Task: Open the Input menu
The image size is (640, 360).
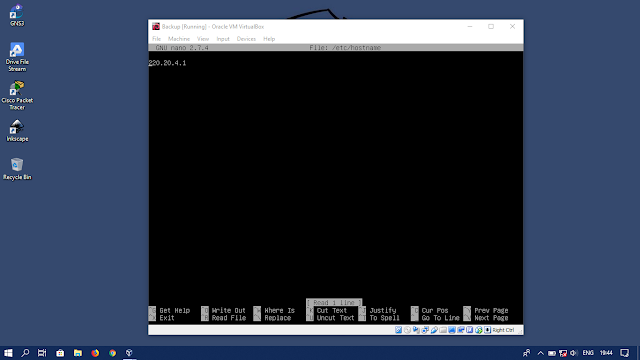Action: pyautogui.click(x=223, y=39)
